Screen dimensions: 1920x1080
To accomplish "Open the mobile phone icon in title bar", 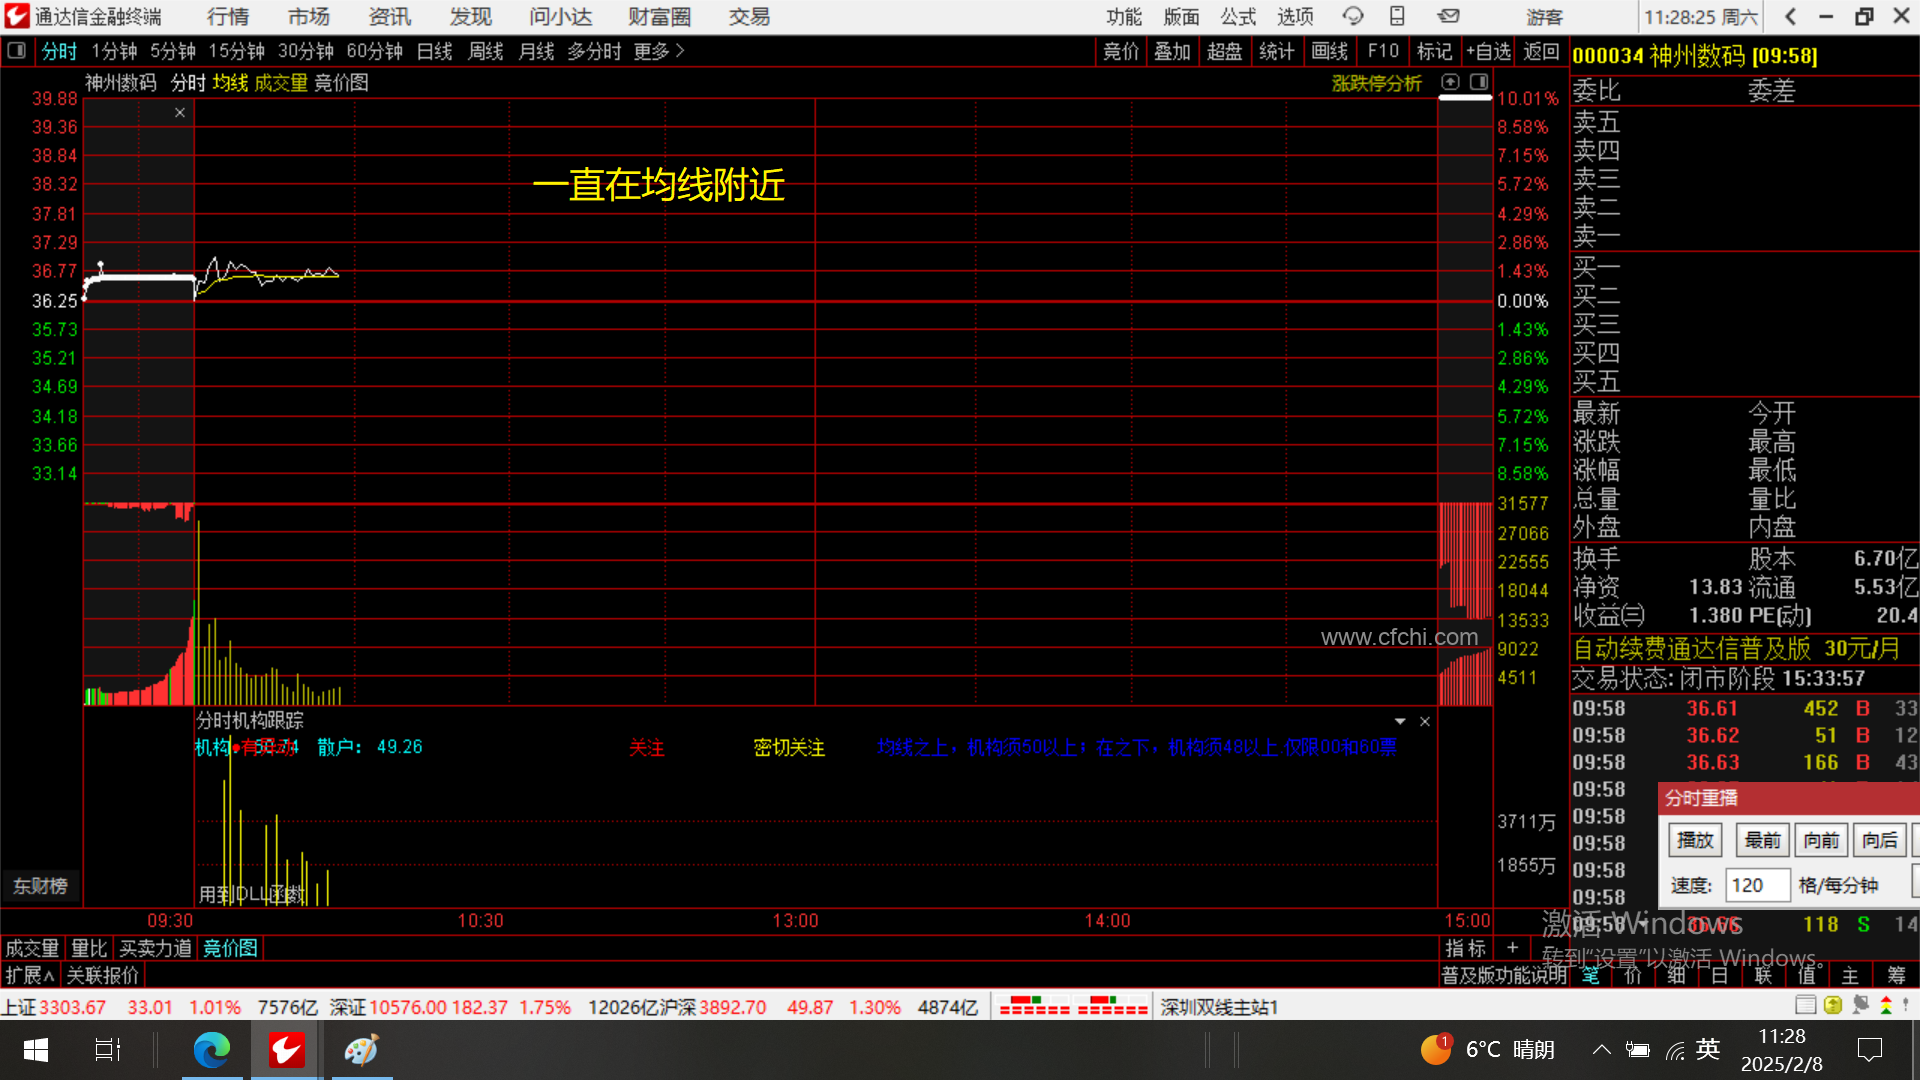I will [x=1397, y=16].
